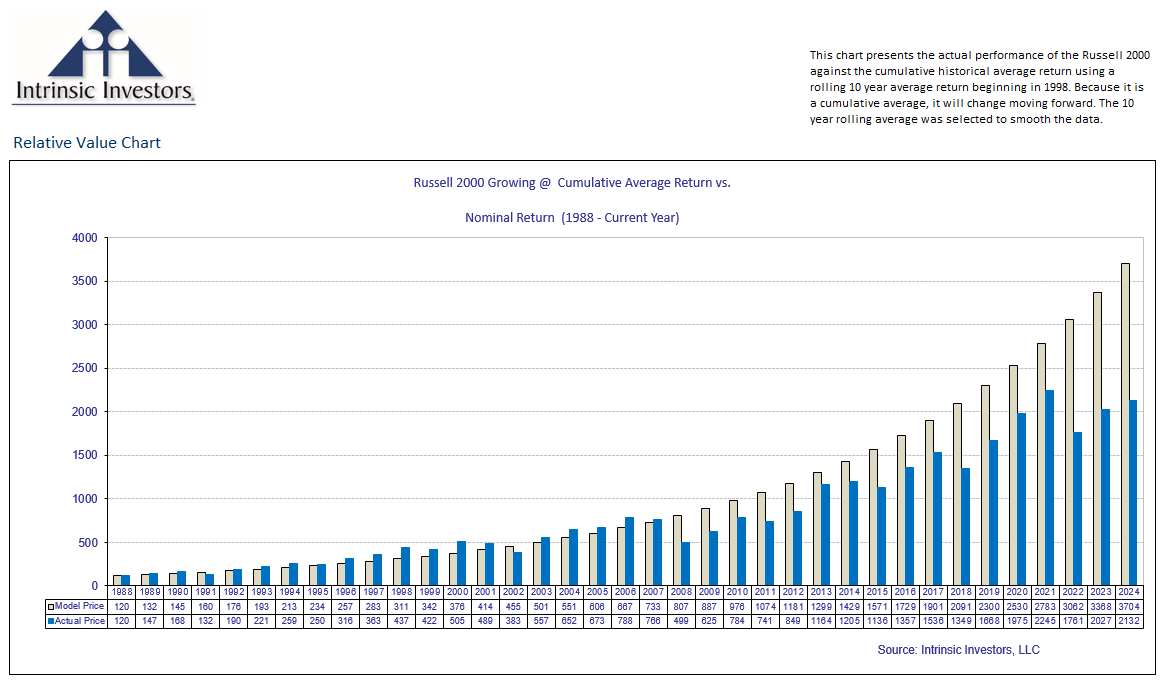Click the 505 Actual Price cell for 2000
The width and height of the screenshot is (1162, 684).
[x=457, y=620]
